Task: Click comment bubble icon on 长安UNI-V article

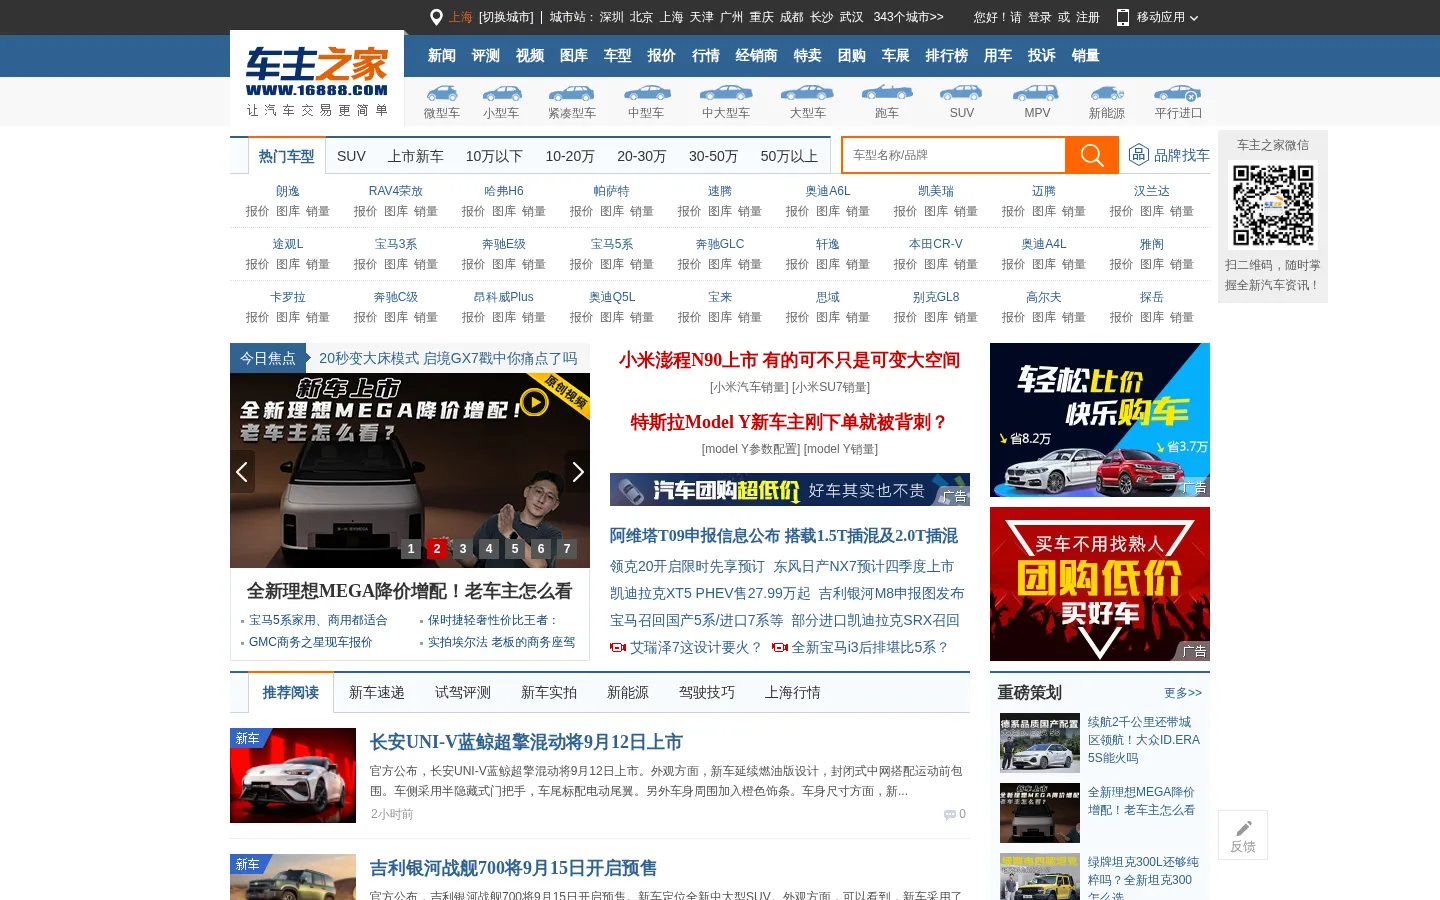Action: pos(950,814)
